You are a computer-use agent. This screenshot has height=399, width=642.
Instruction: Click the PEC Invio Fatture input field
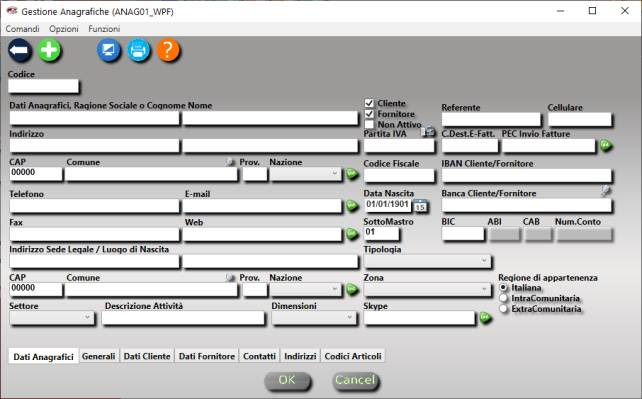[x=549, y=146]
